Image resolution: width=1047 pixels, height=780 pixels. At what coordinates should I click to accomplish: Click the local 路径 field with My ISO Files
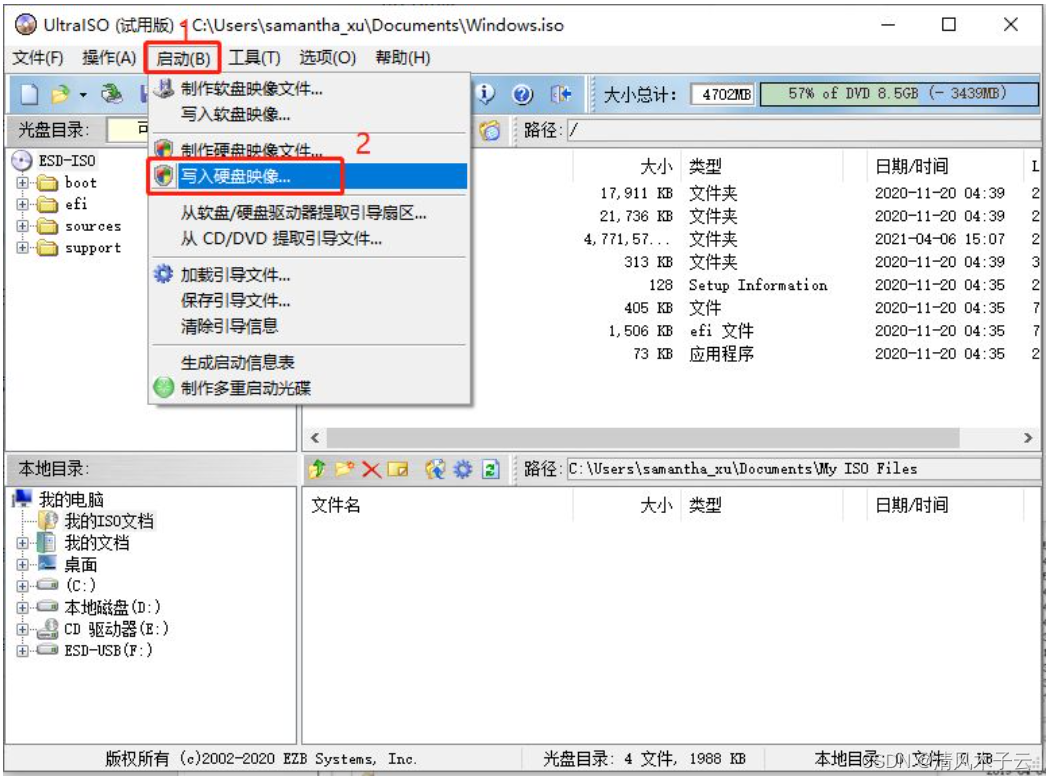click(804, 469)
